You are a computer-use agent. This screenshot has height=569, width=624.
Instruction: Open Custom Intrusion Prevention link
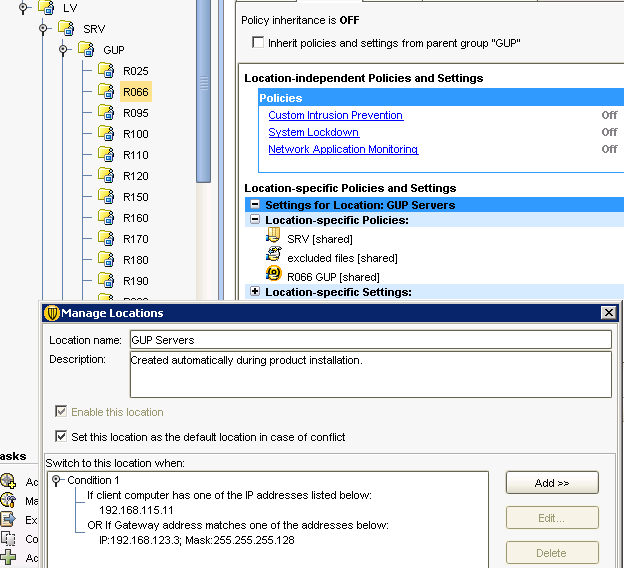pyautogui.click(x=335, y=115)
